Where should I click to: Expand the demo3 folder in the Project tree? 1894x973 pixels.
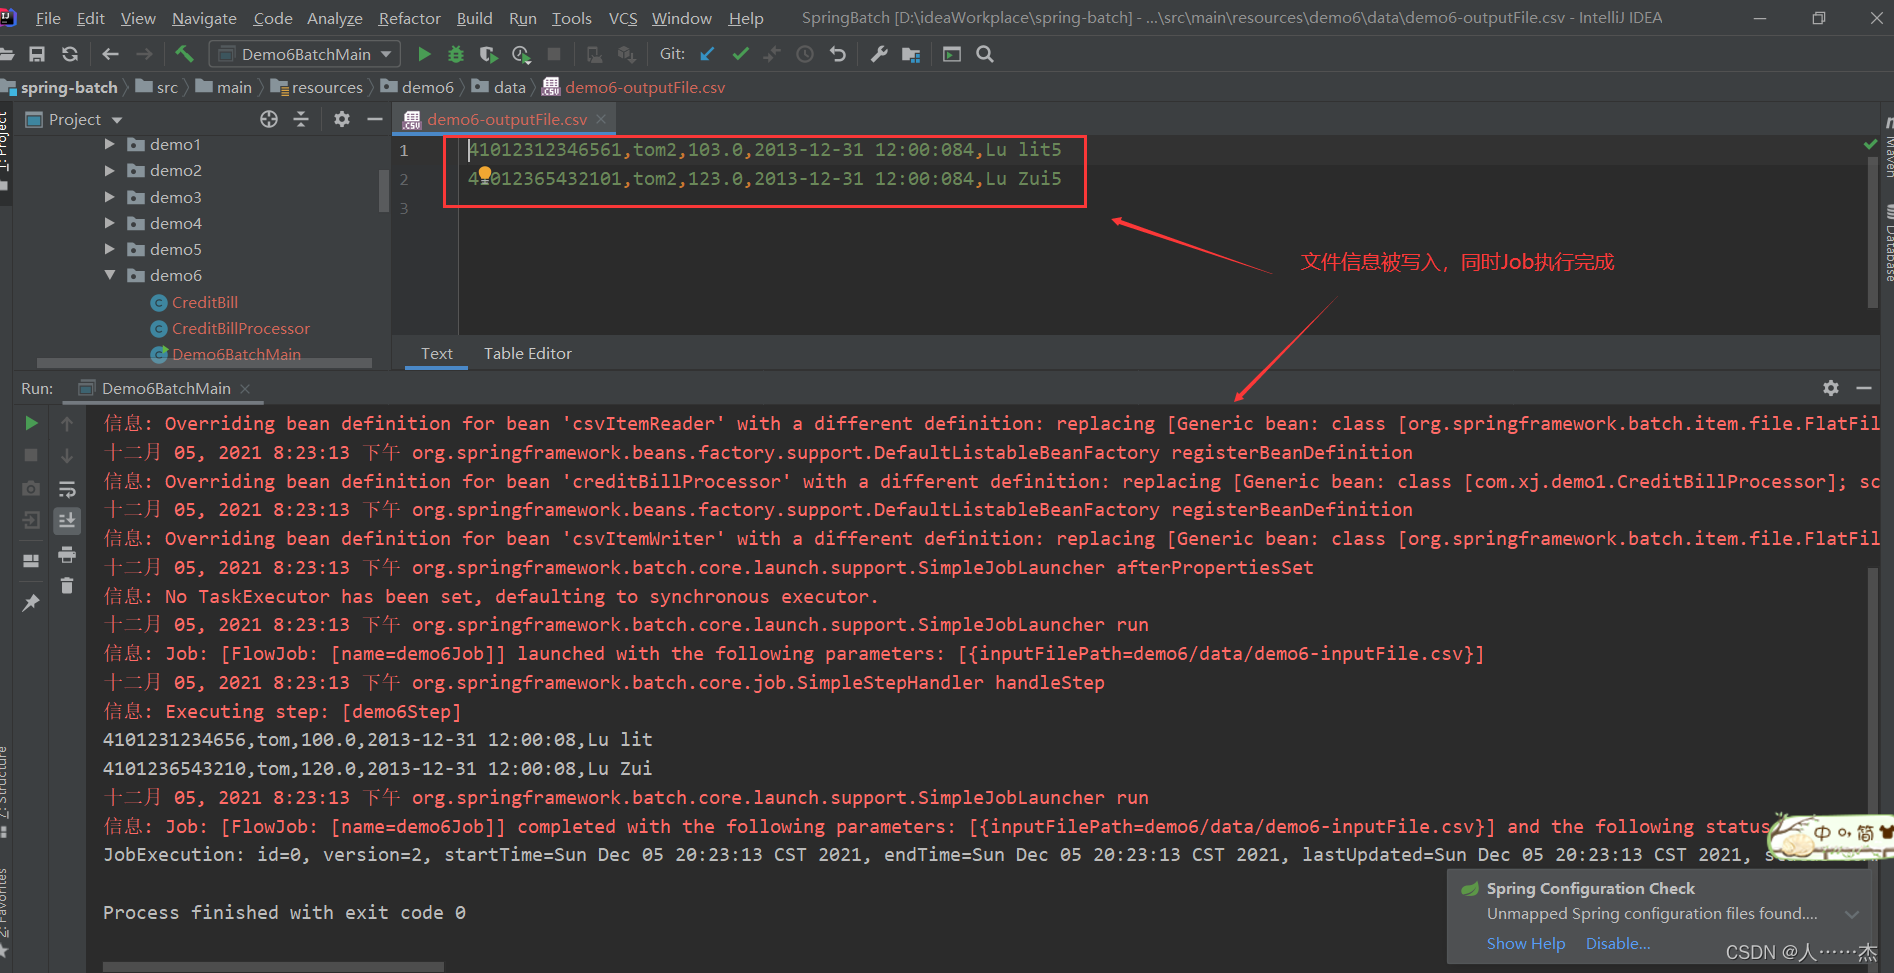(x=110, y=197)
